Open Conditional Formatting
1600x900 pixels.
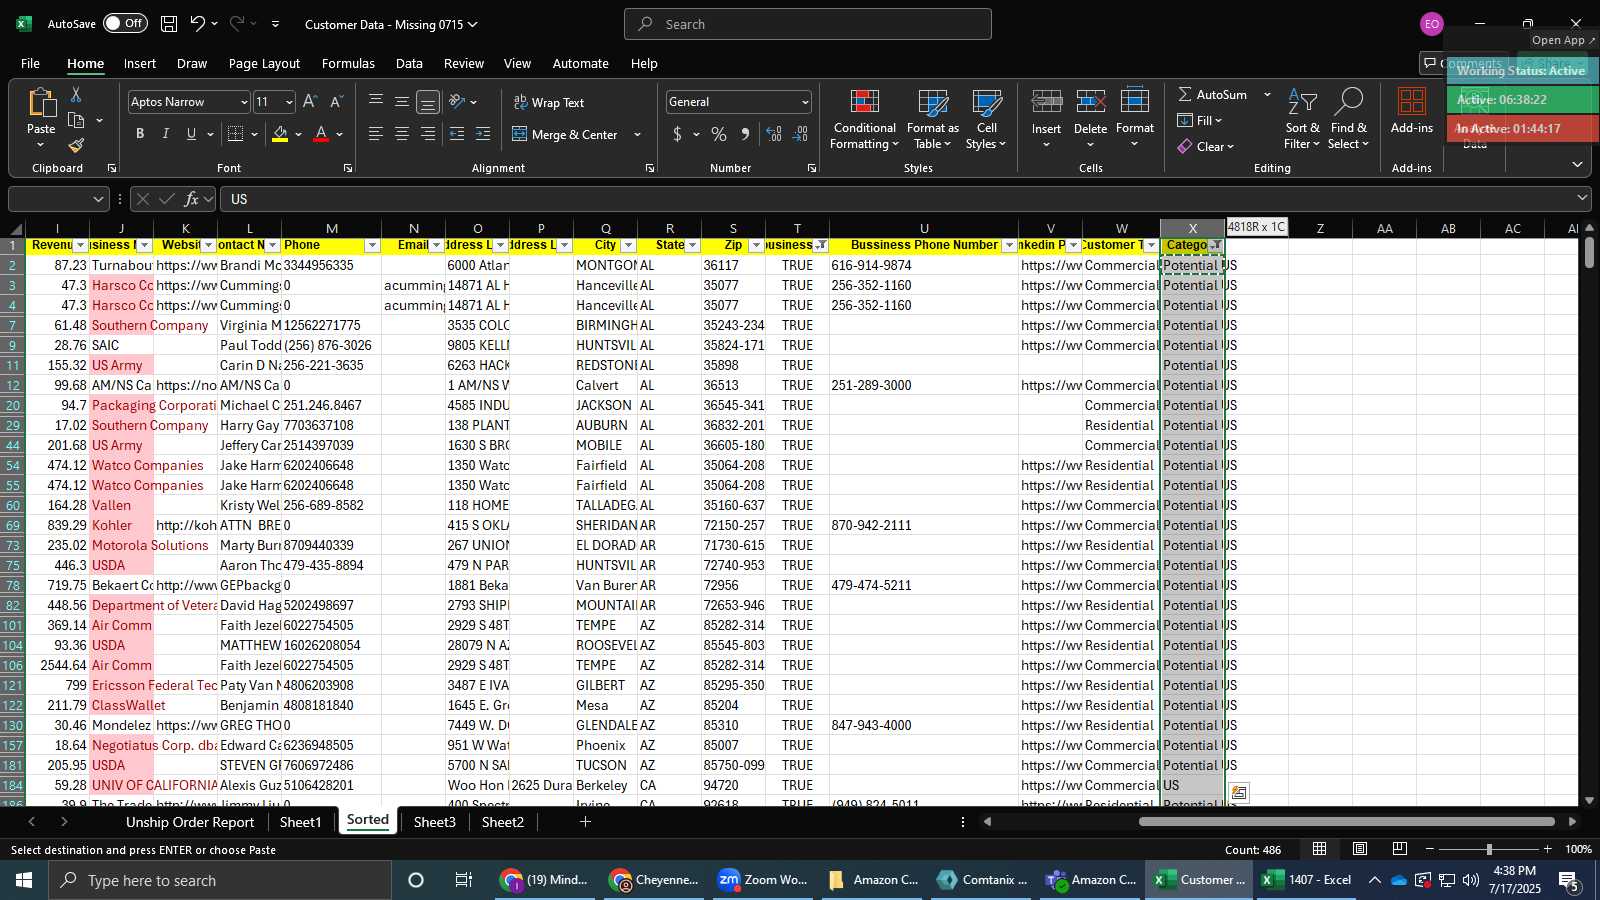pyautogui.click(x=865, y=120)
